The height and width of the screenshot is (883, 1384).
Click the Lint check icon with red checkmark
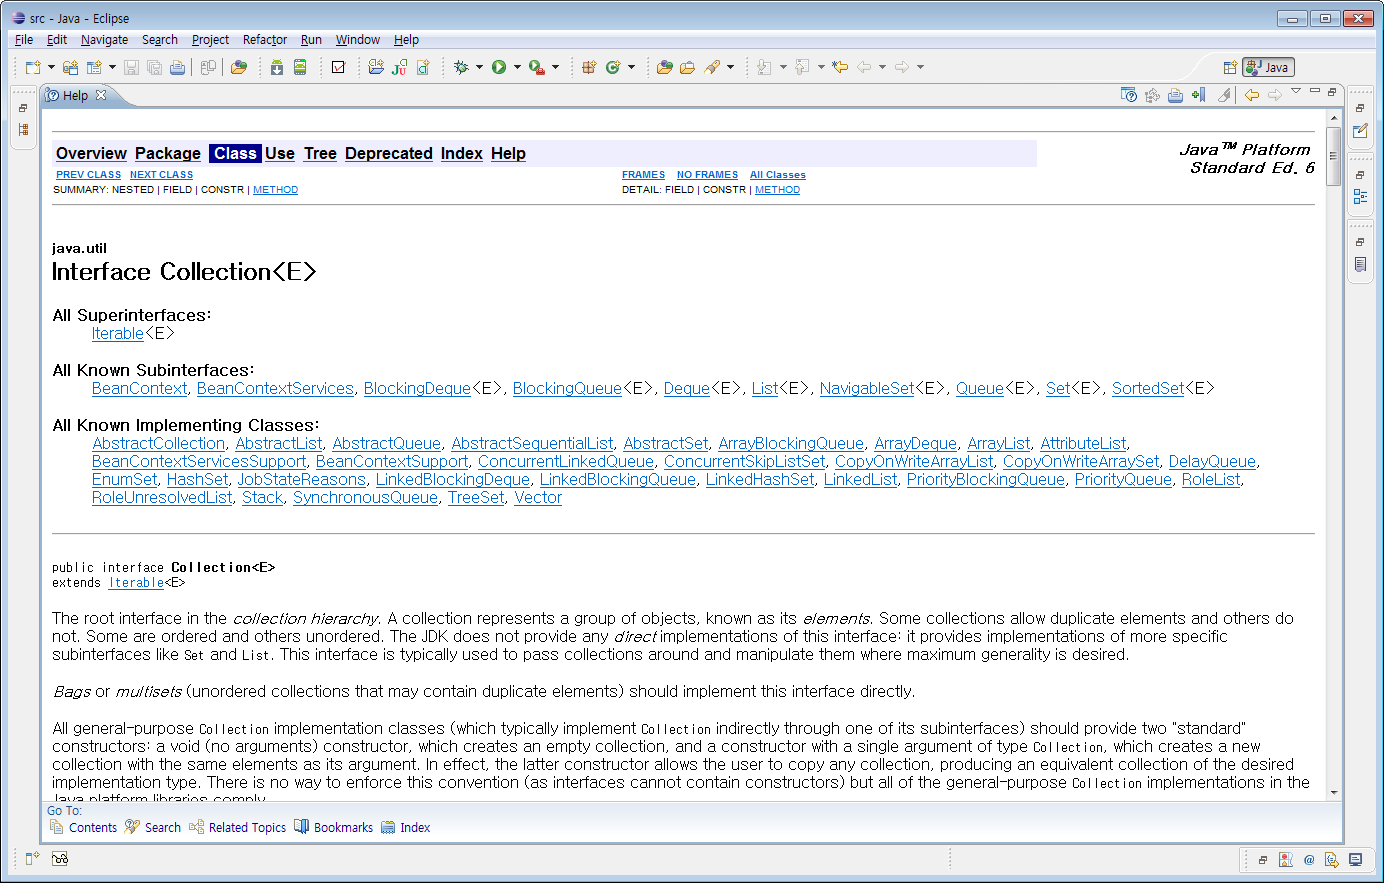point(338,67)
